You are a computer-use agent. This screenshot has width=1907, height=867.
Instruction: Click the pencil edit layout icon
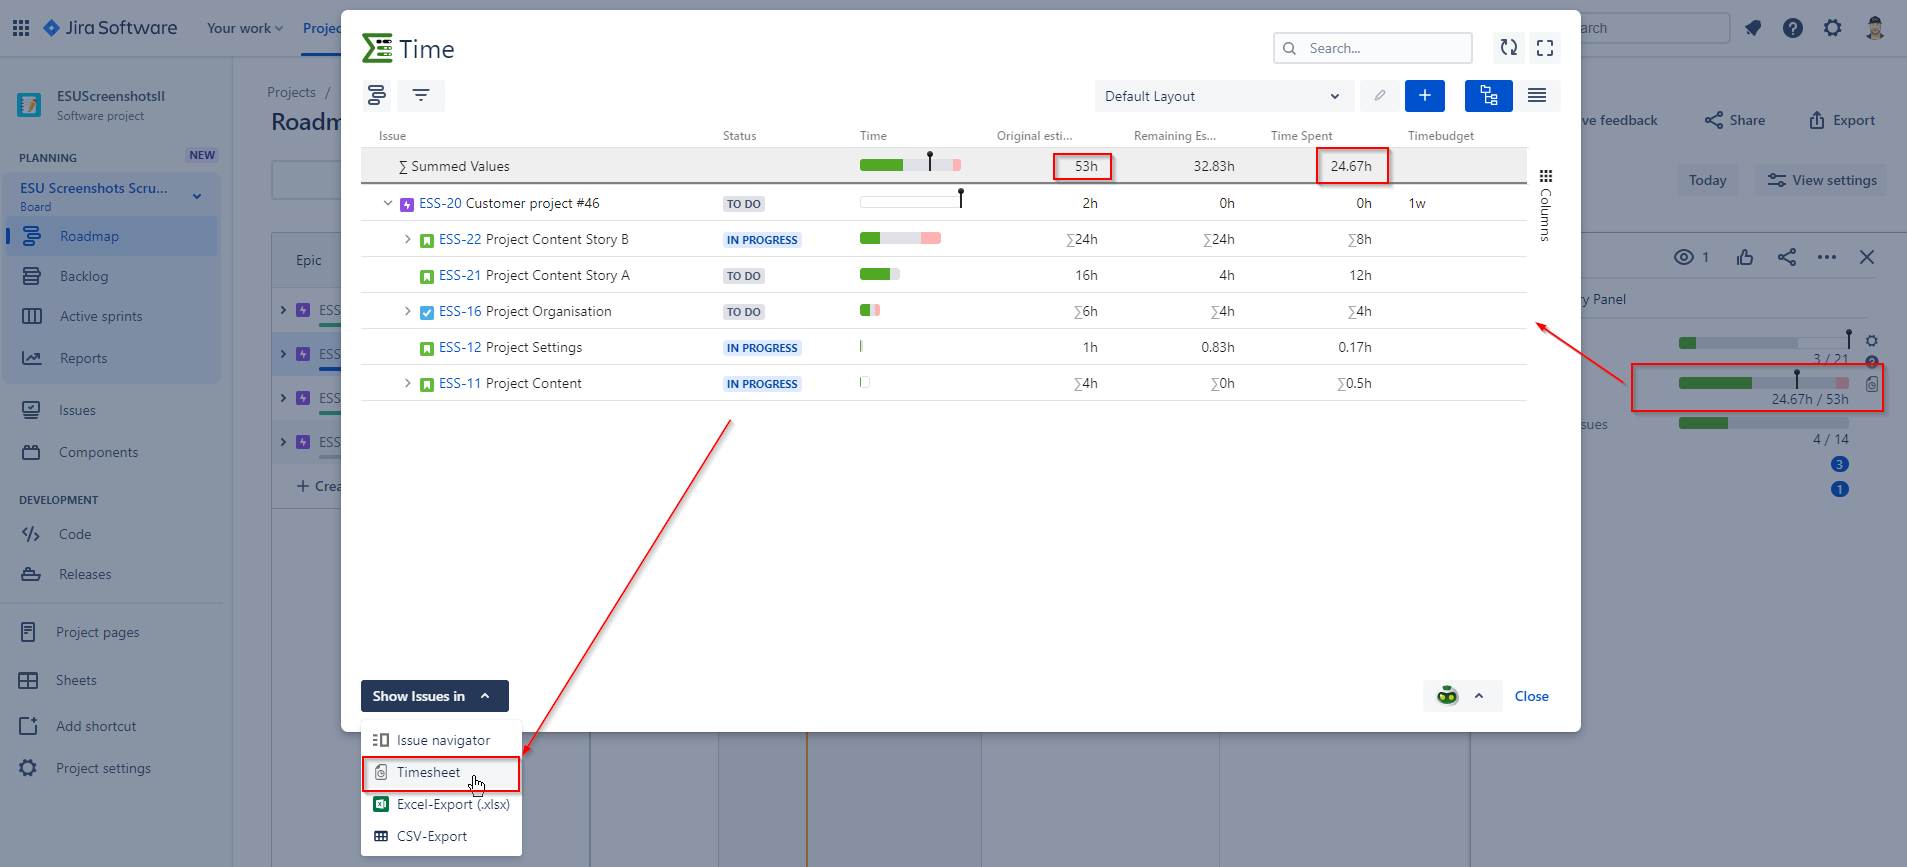(1380, 96)
